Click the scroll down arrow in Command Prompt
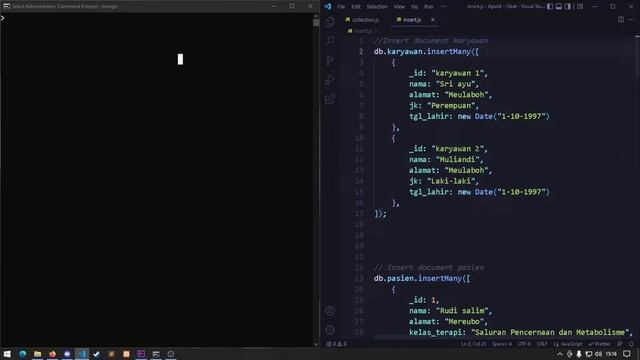Screen dimensions: 640x360 316,344
